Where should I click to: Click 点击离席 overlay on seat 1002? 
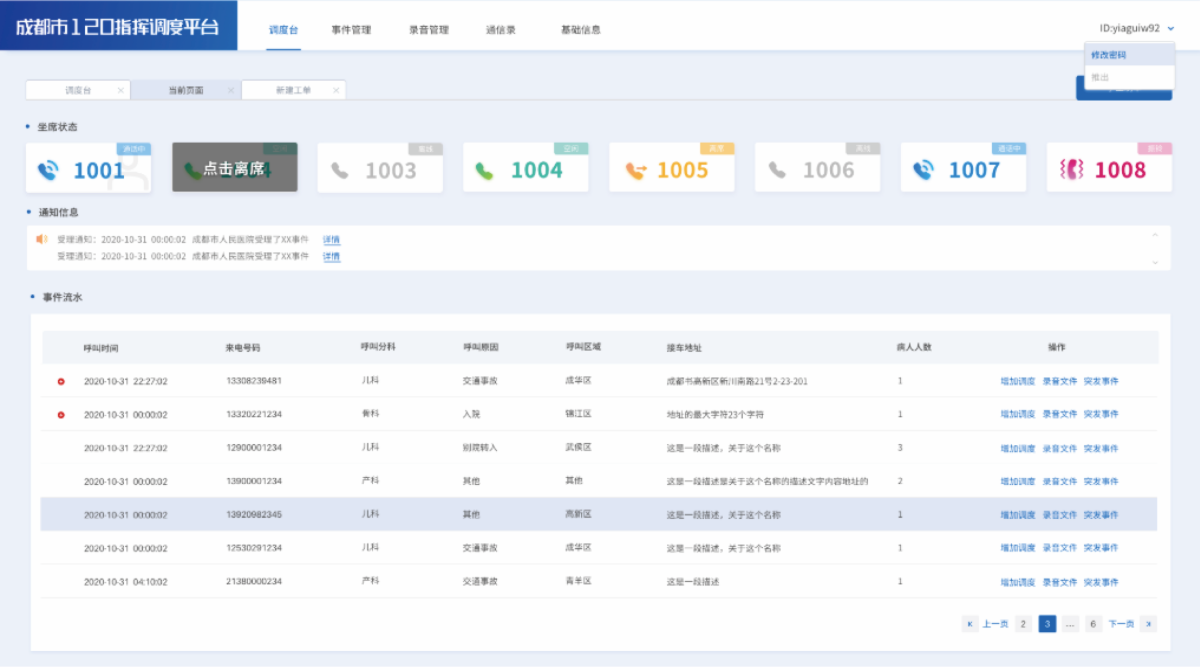[235, 168]
